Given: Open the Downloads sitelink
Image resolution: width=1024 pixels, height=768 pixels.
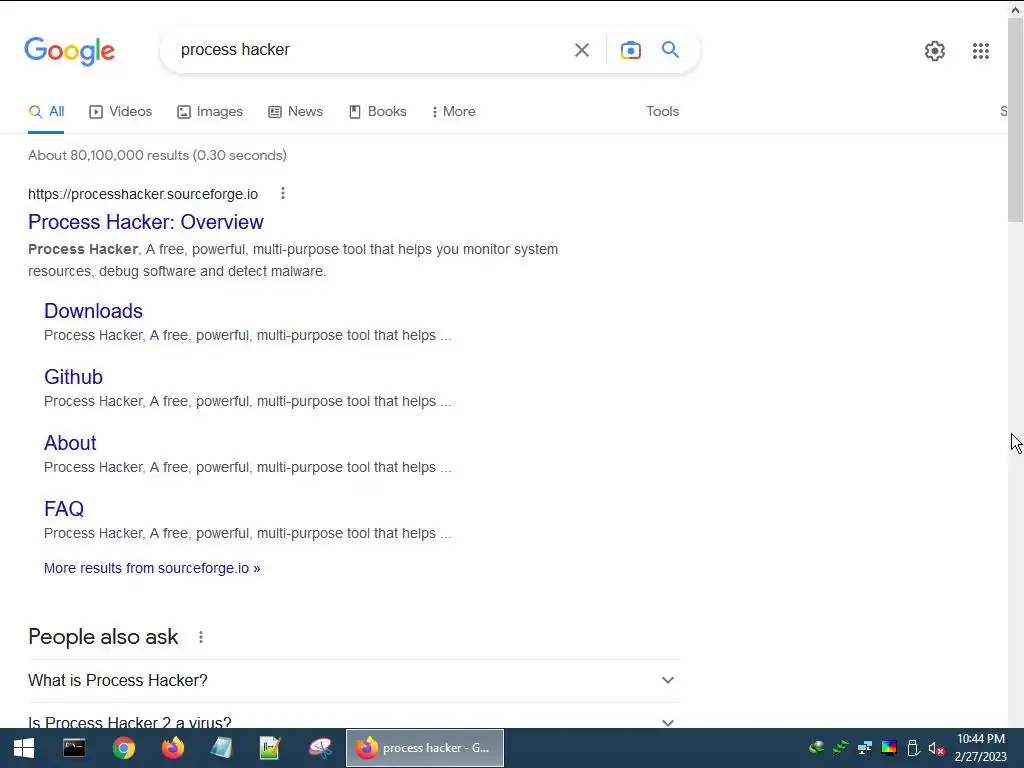Looking at the screenshot, I should pos(93,311).
